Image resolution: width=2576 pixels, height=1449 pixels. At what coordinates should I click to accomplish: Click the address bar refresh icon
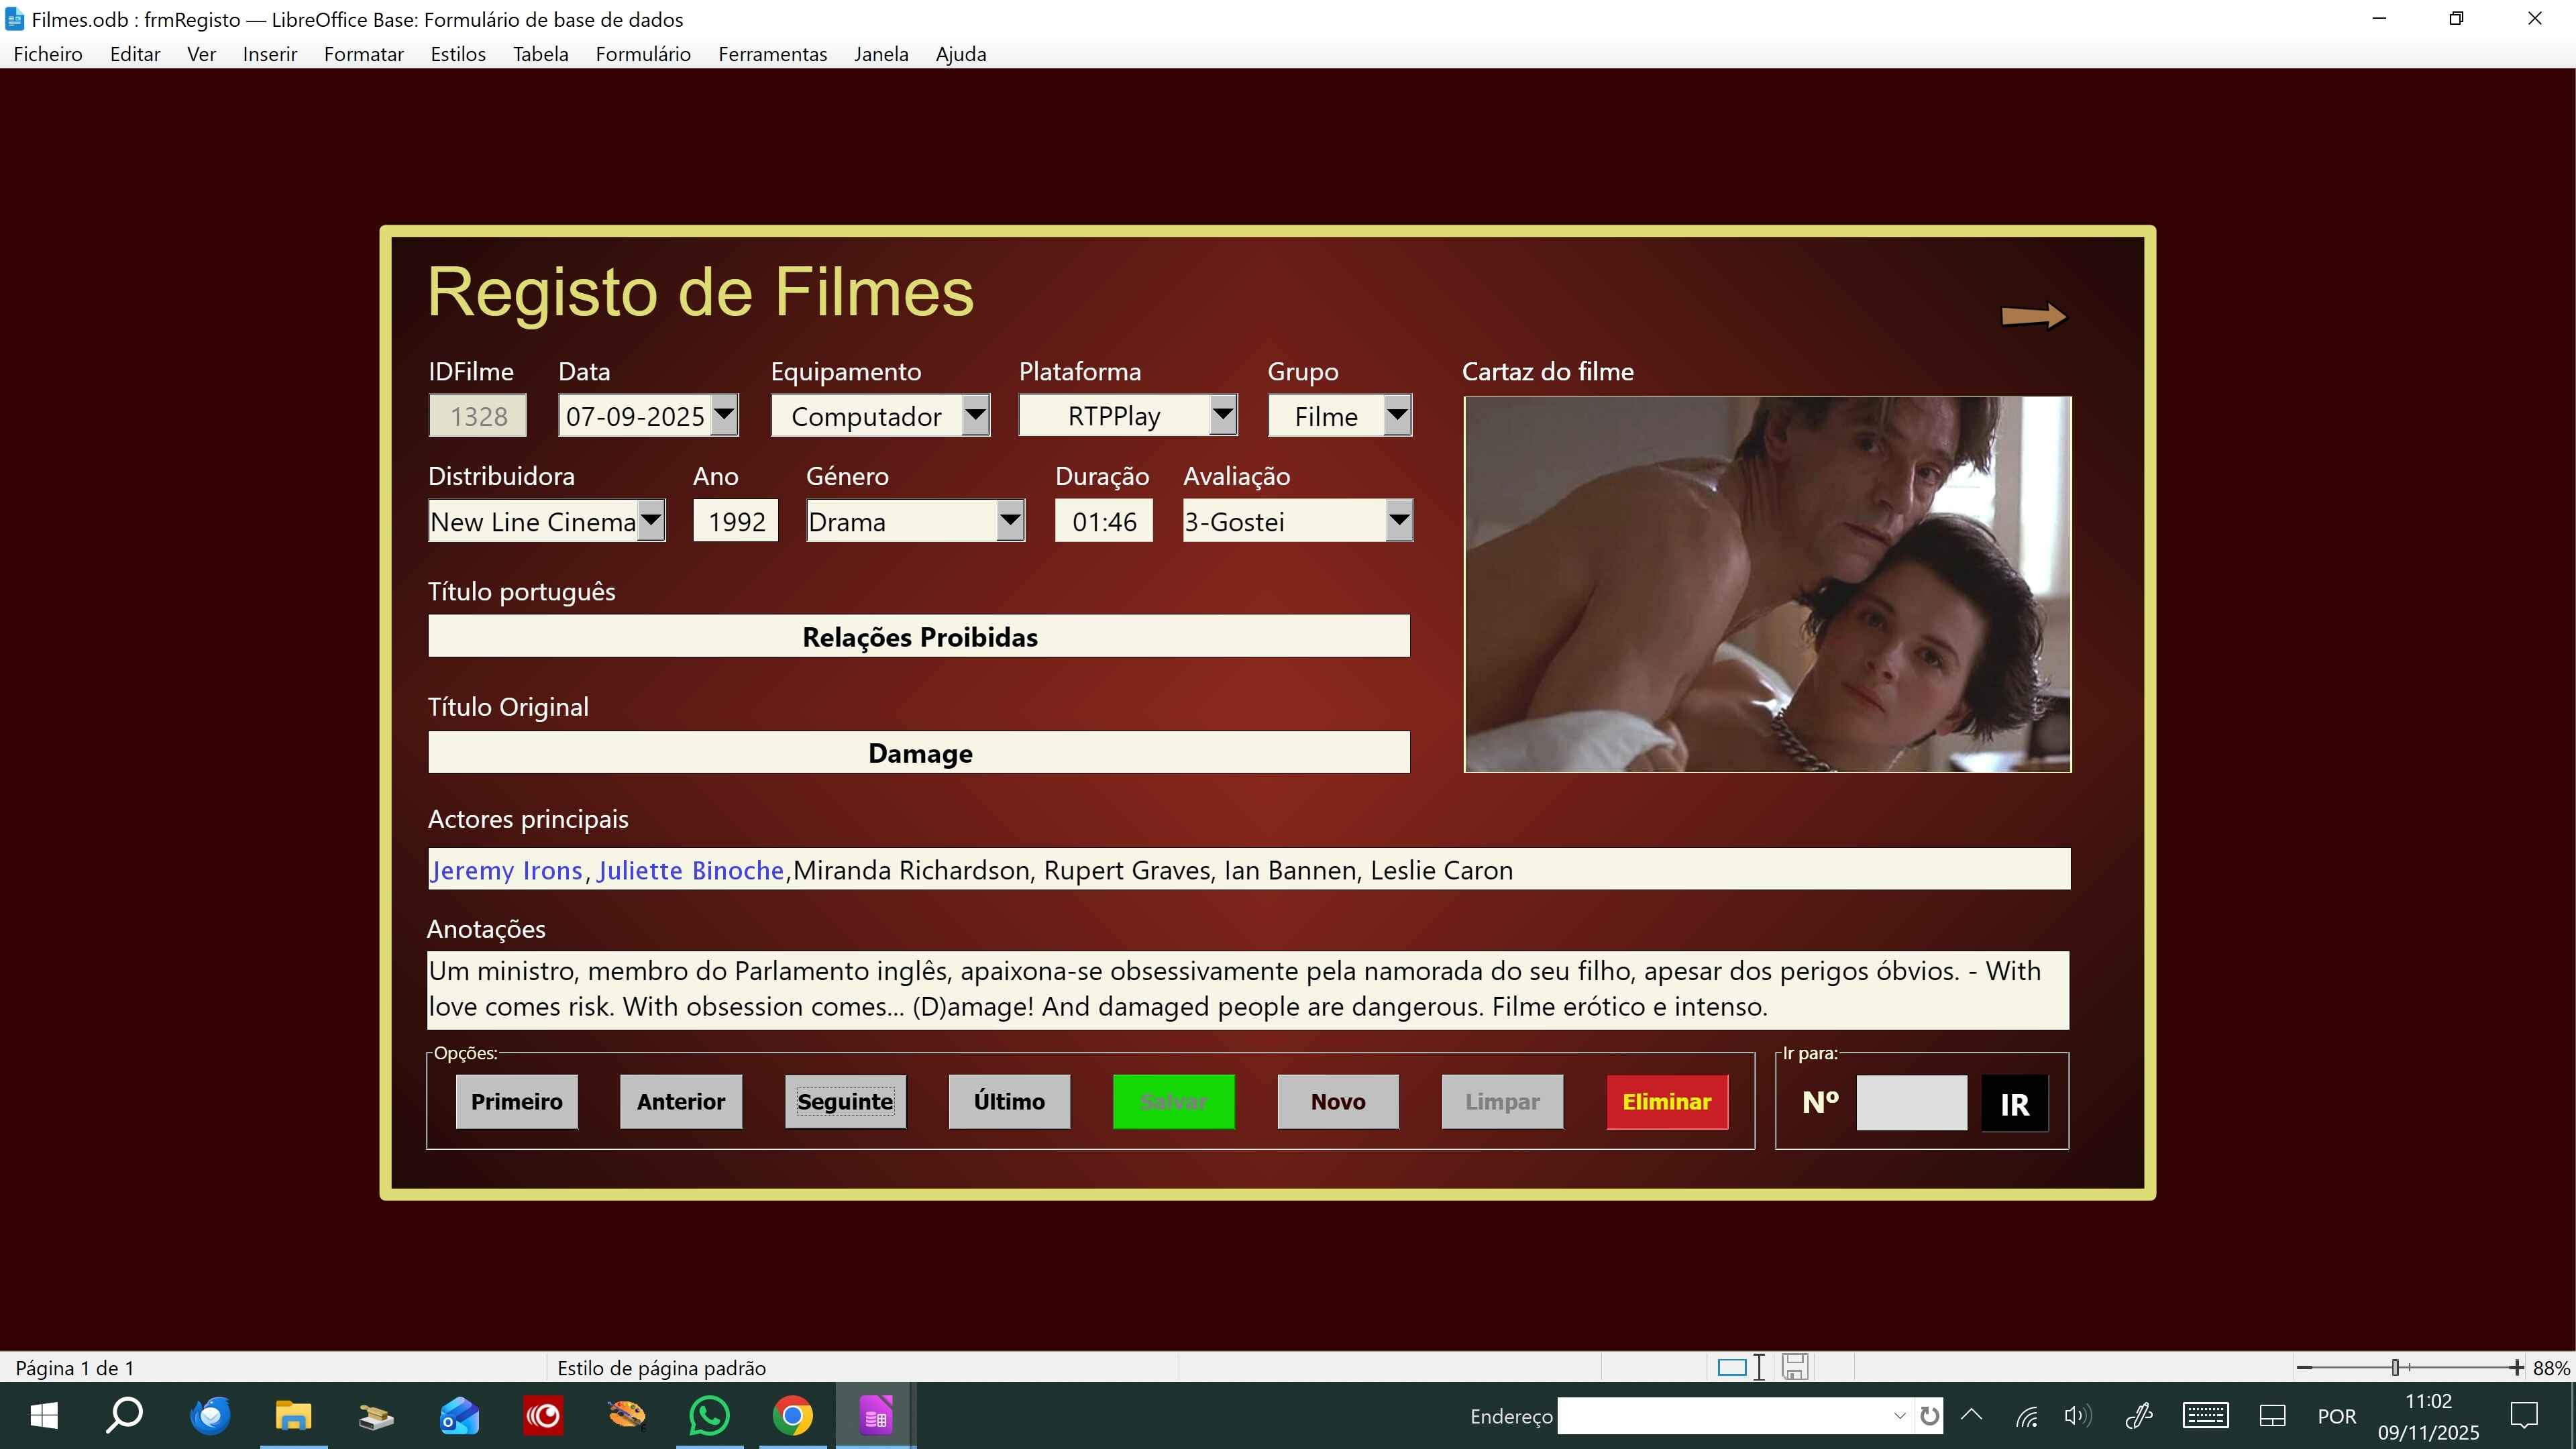tap(1930, 1416)
